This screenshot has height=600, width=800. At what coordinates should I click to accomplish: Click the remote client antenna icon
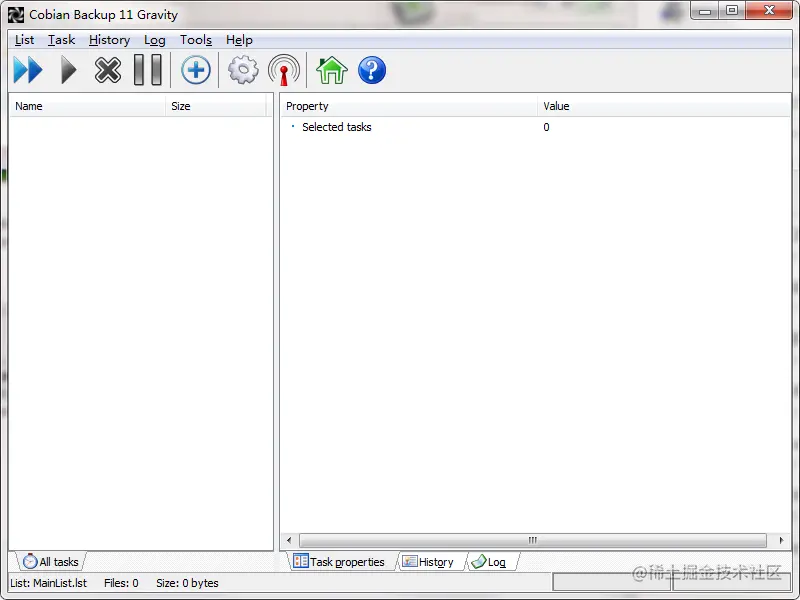[284, 70]
